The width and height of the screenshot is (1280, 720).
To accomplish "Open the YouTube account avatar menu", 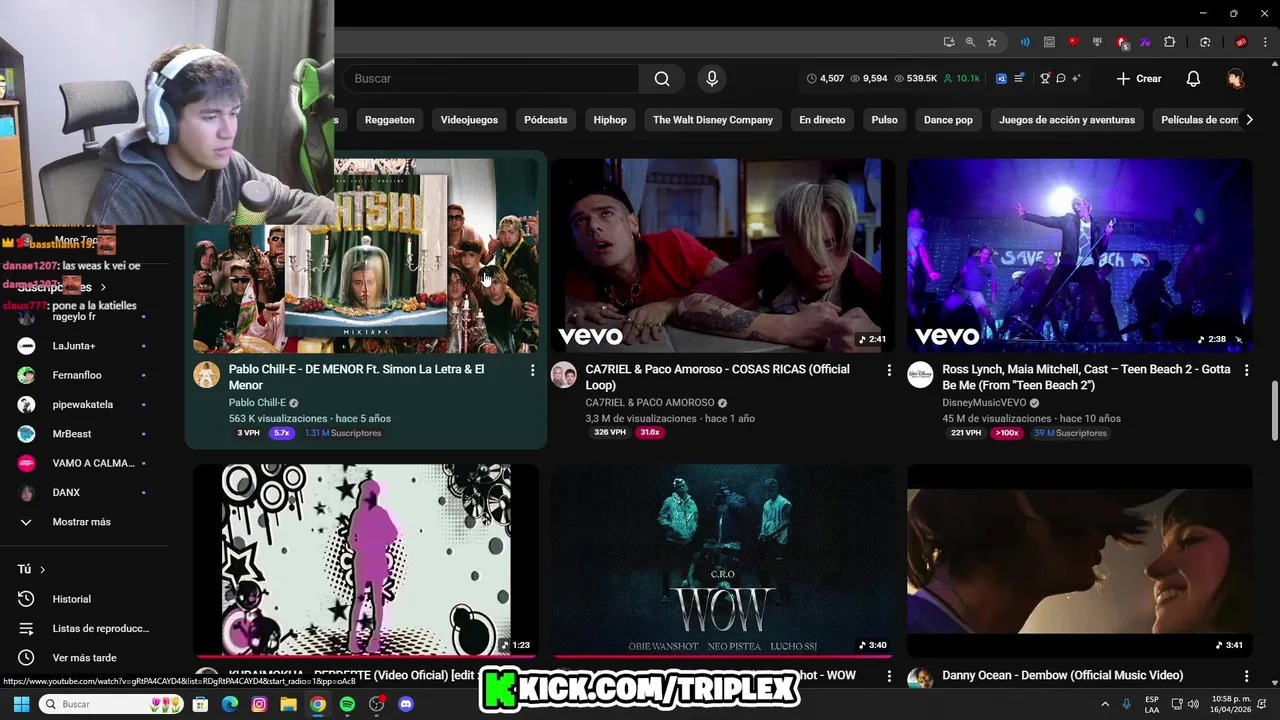I will (1236, 78).
